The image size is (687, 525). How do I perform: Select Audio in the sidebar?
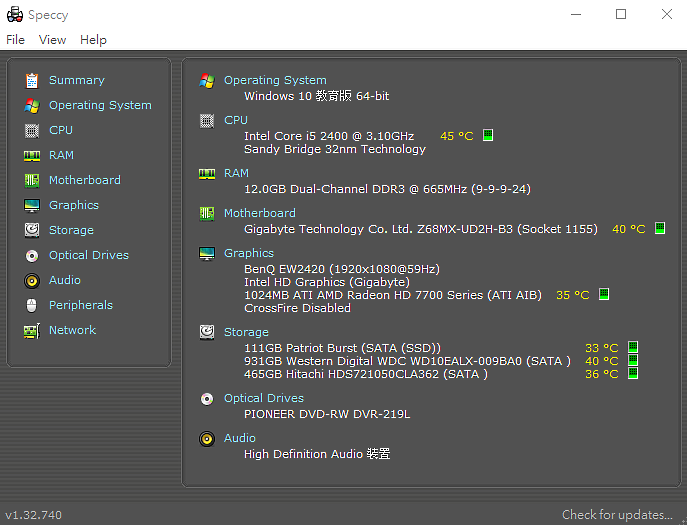(x=65, y=280)
